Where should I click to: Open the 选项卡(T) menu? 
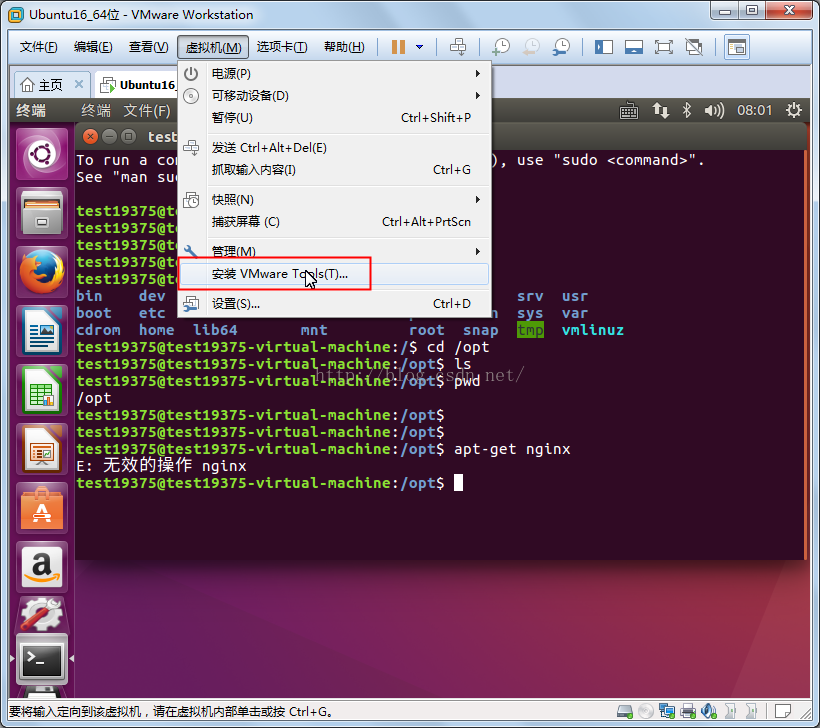click(282, 47)
